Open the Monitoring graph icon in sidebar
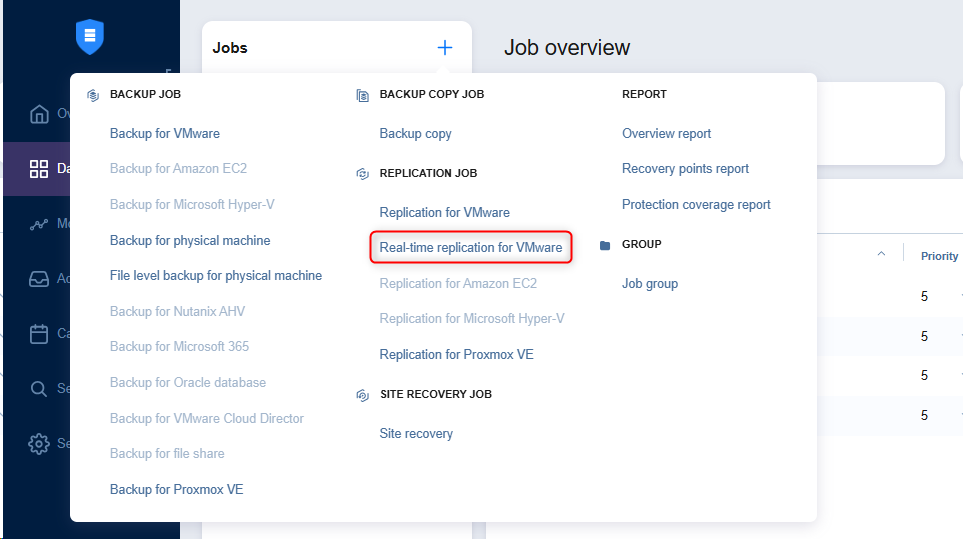 [x=39, y=224]
